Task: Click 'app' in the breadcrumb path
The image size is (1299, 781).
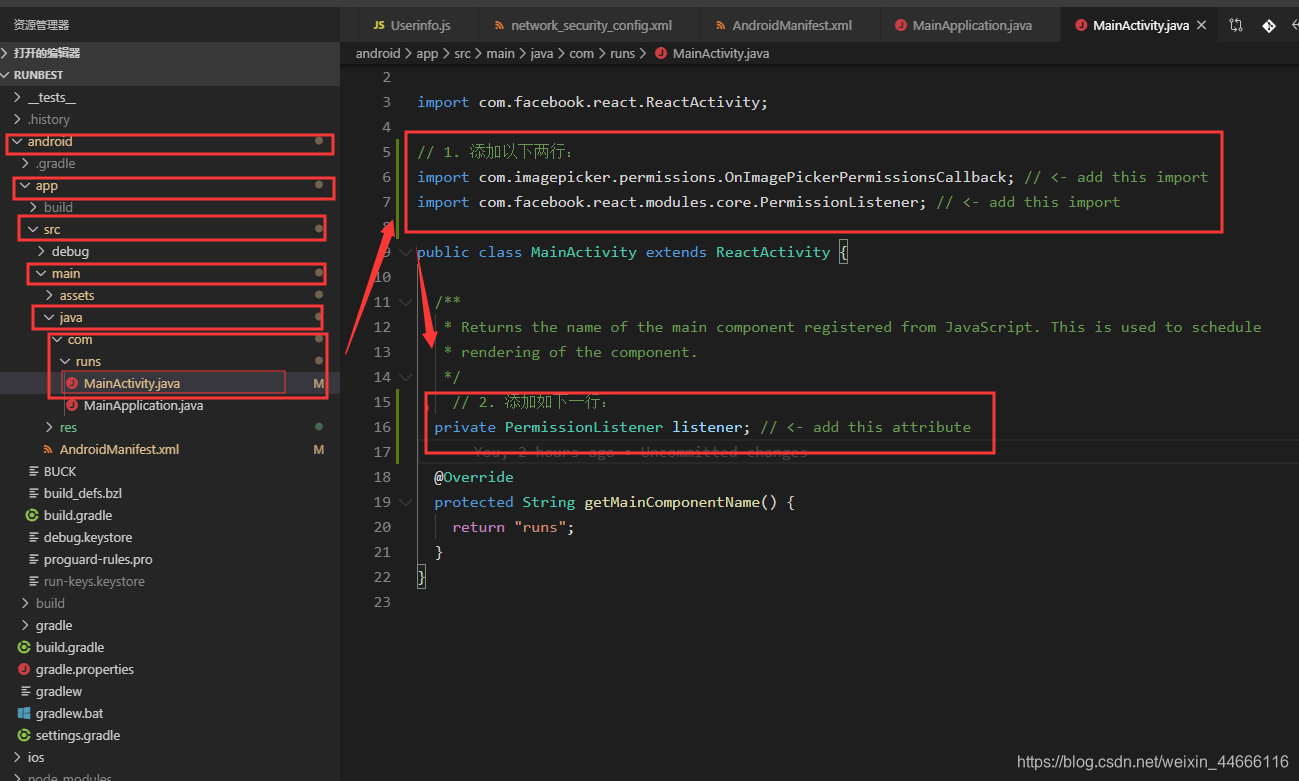Action: (x=427, y=53)
